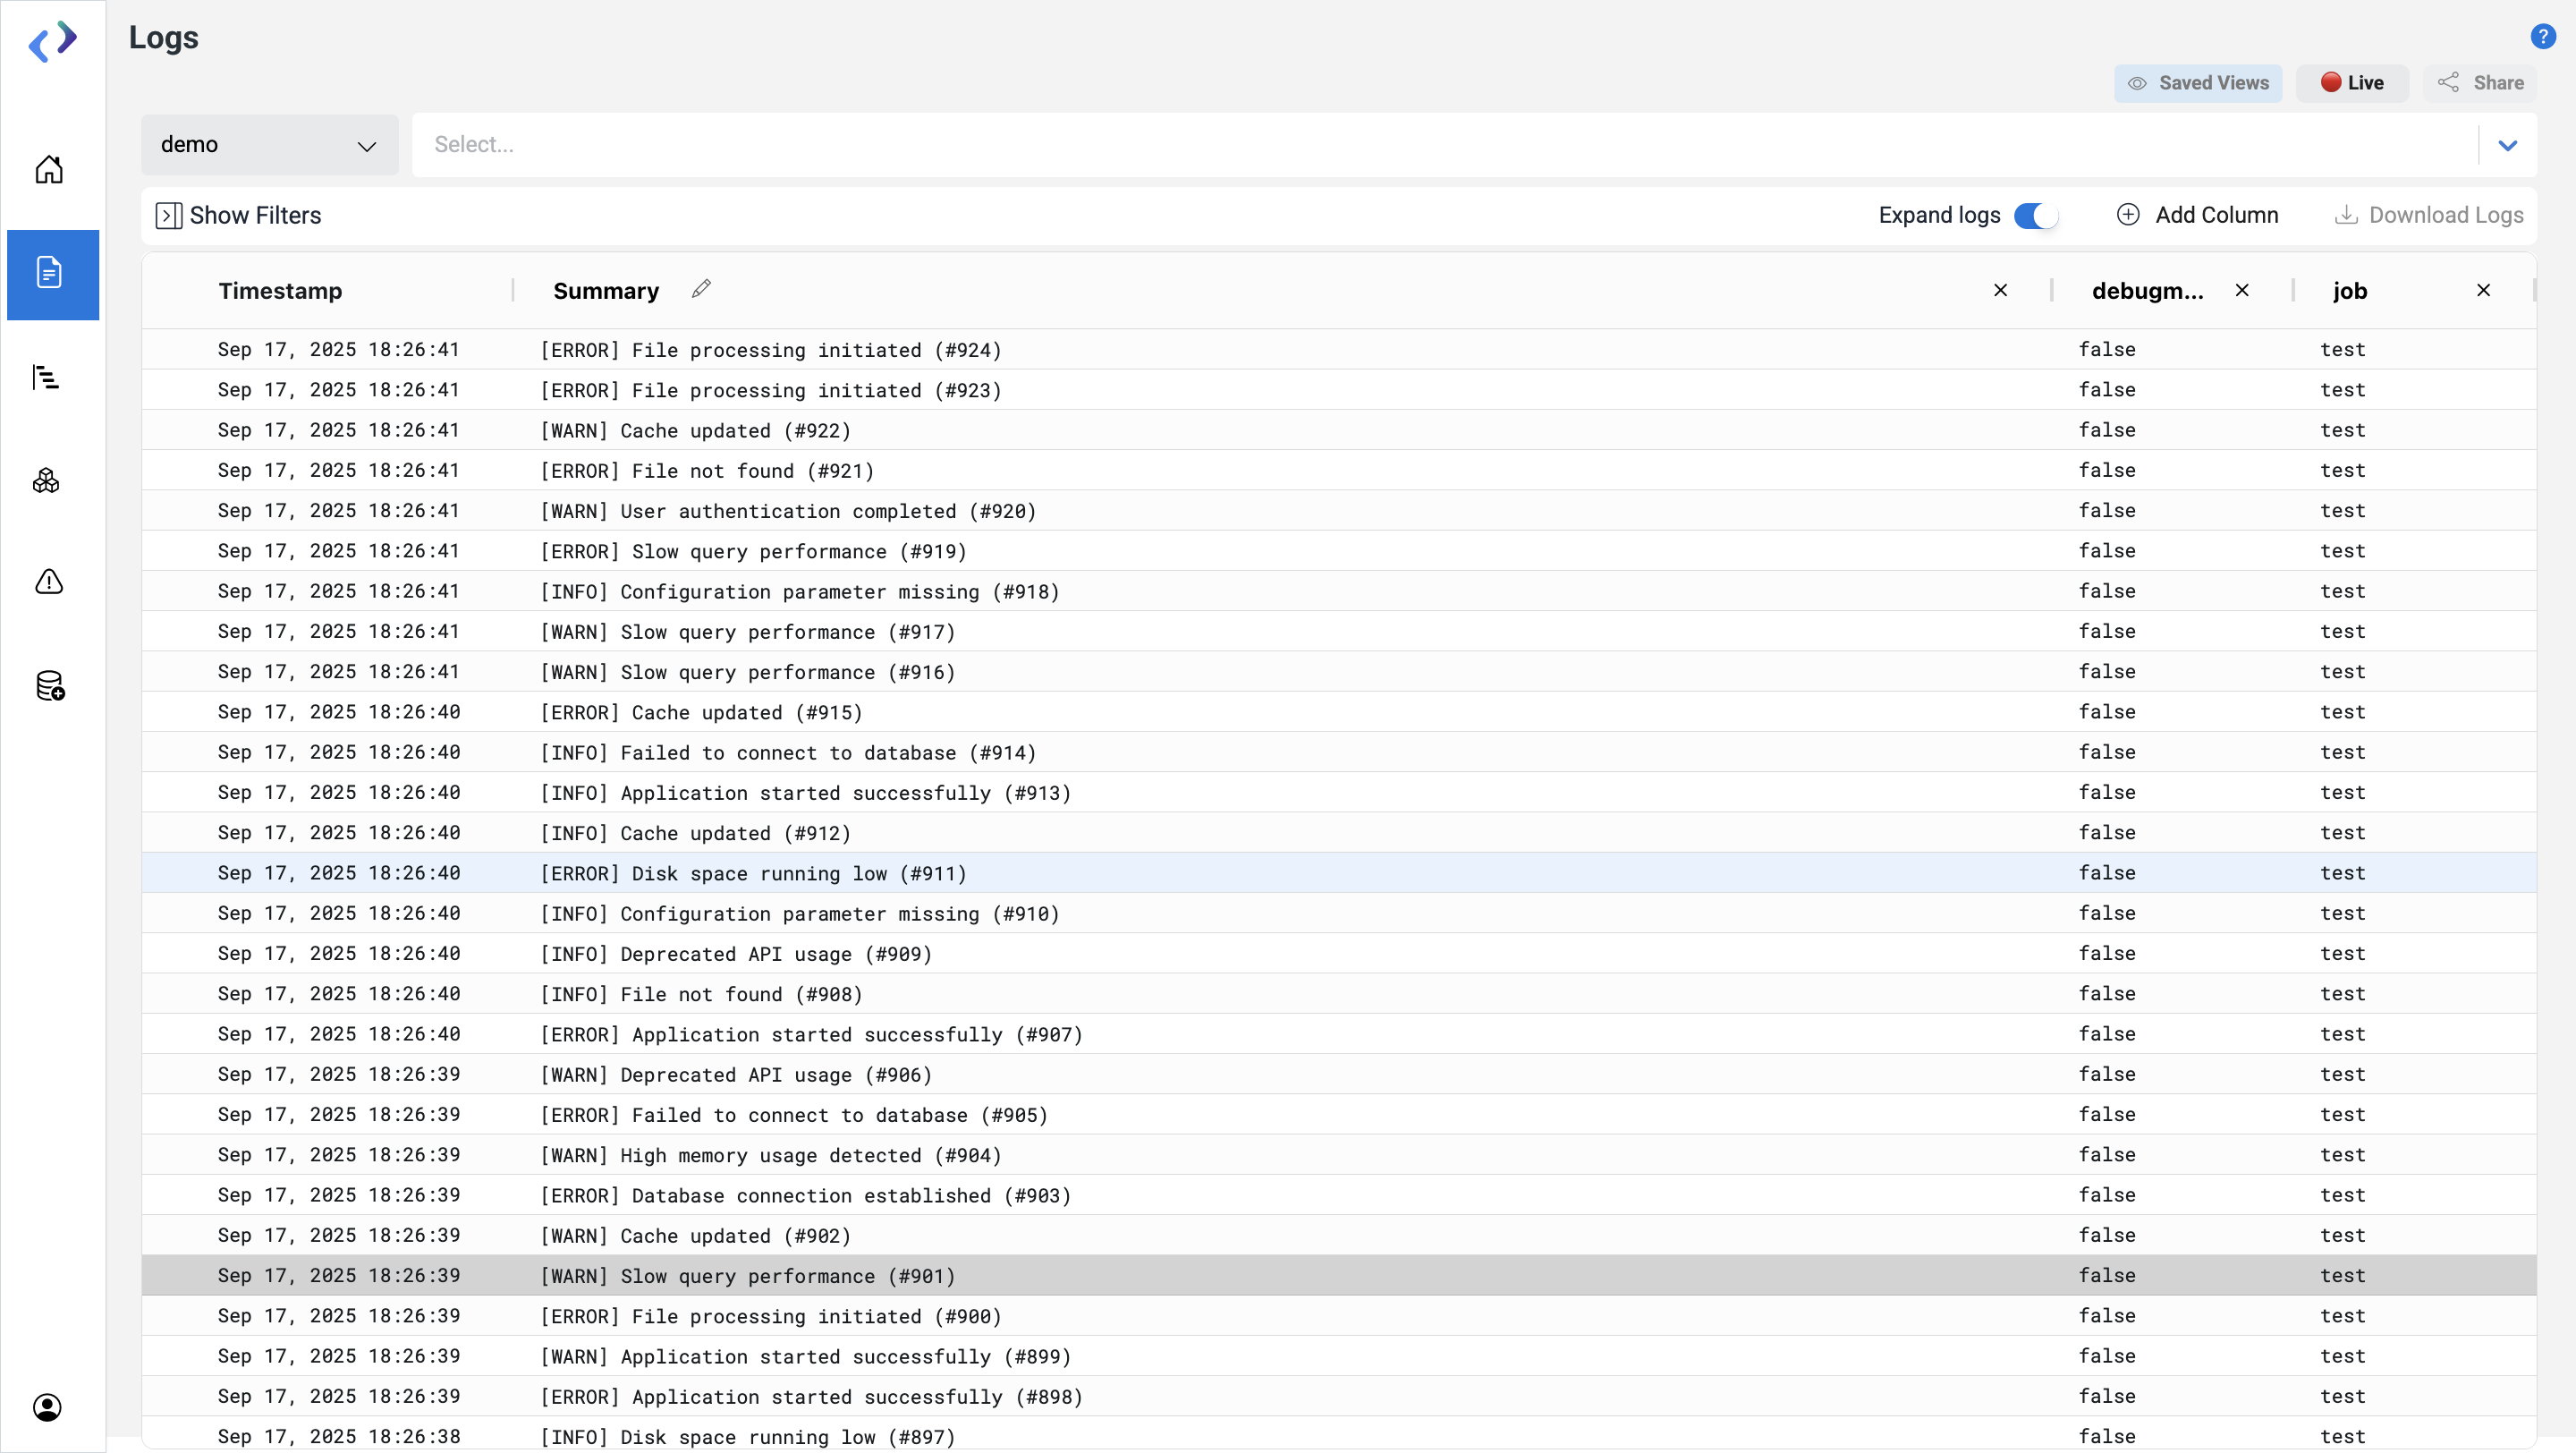Open the Logs page icon in sidebar
The height and width of the screenshot is (1453, 2576).
point(49,273)
